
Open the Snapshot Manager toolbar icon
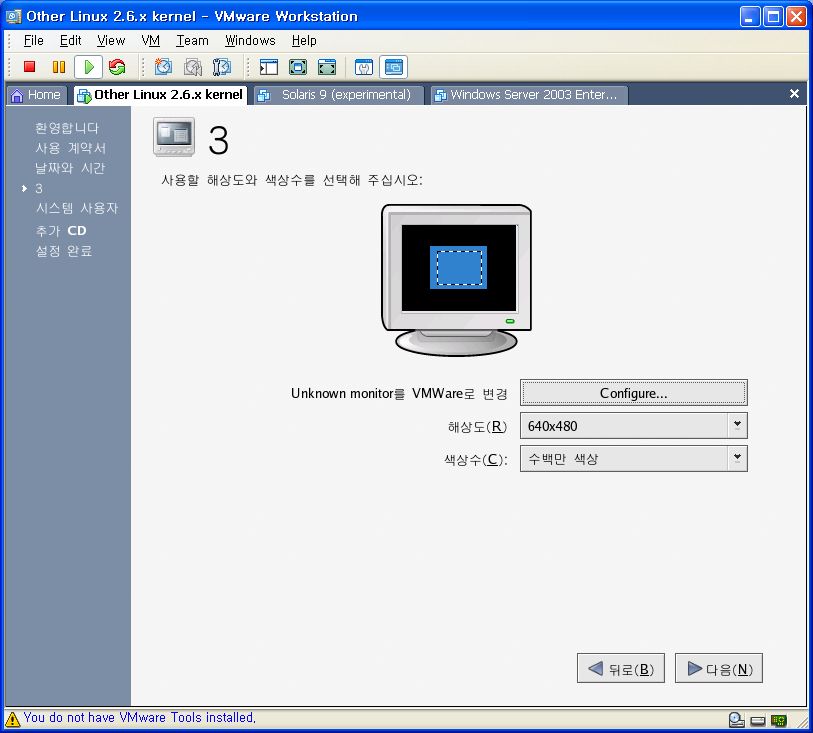[x=222, y=67]
